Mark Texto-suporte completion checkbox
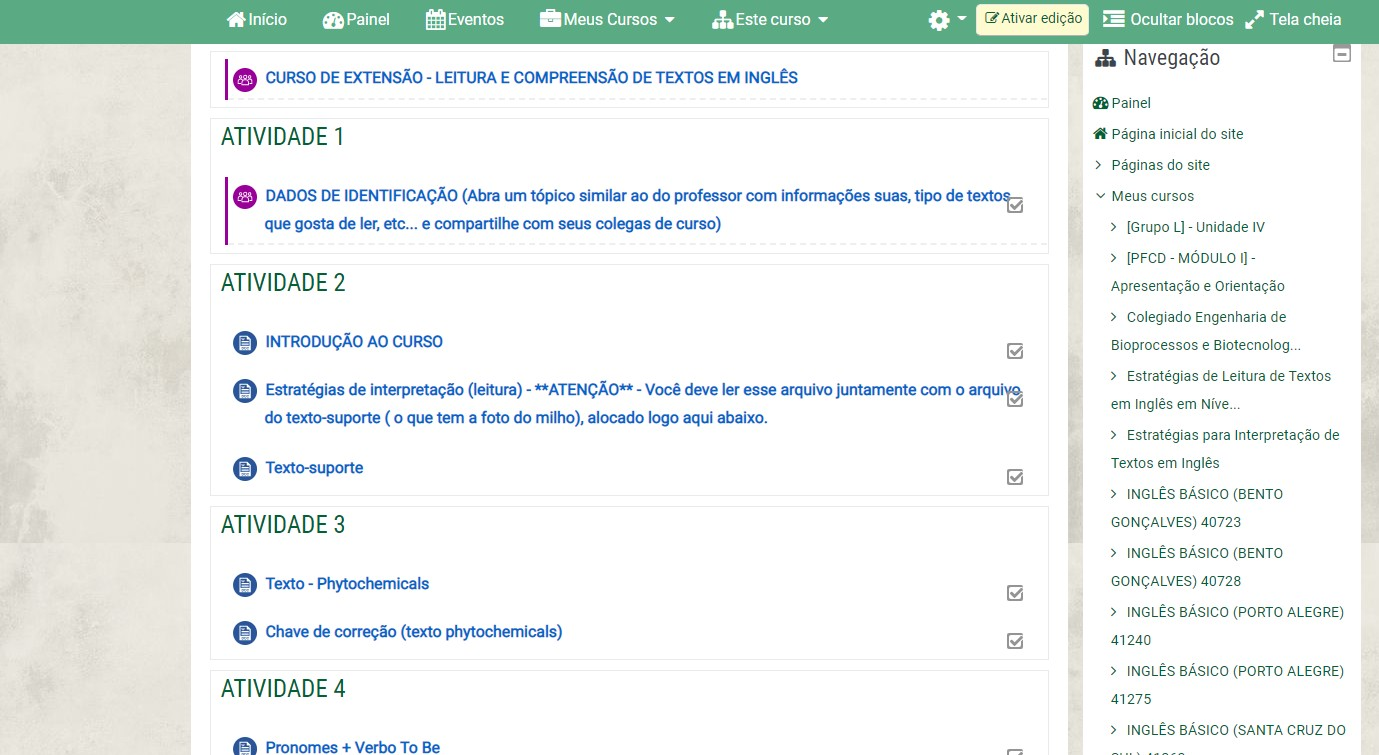1379x755 pixels. [1015, 477]
